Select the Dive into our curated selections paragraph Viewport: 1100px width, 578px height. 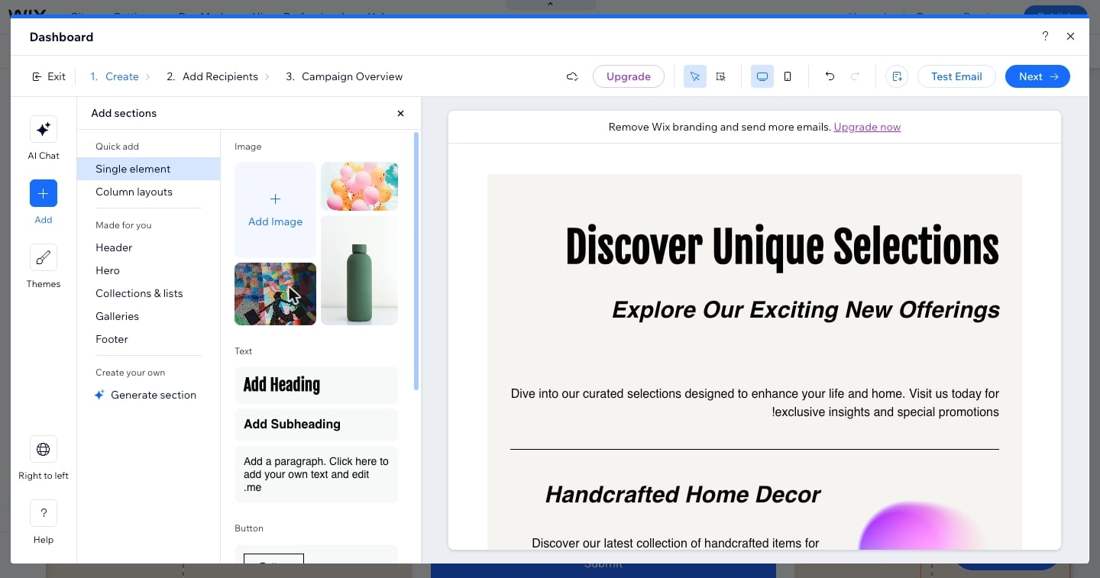tap(755, 403)
